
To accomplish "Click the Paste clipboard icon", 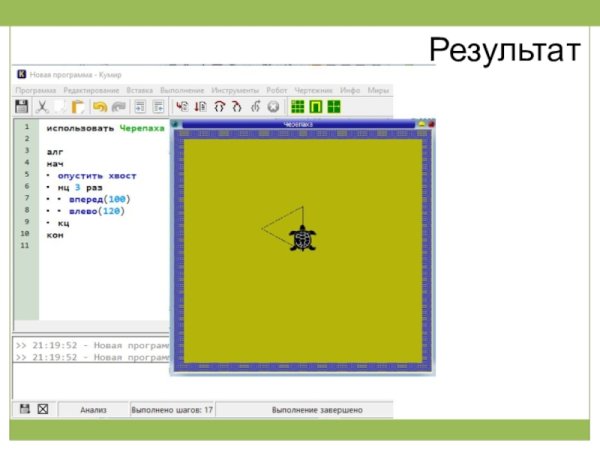I will point(78,106).
